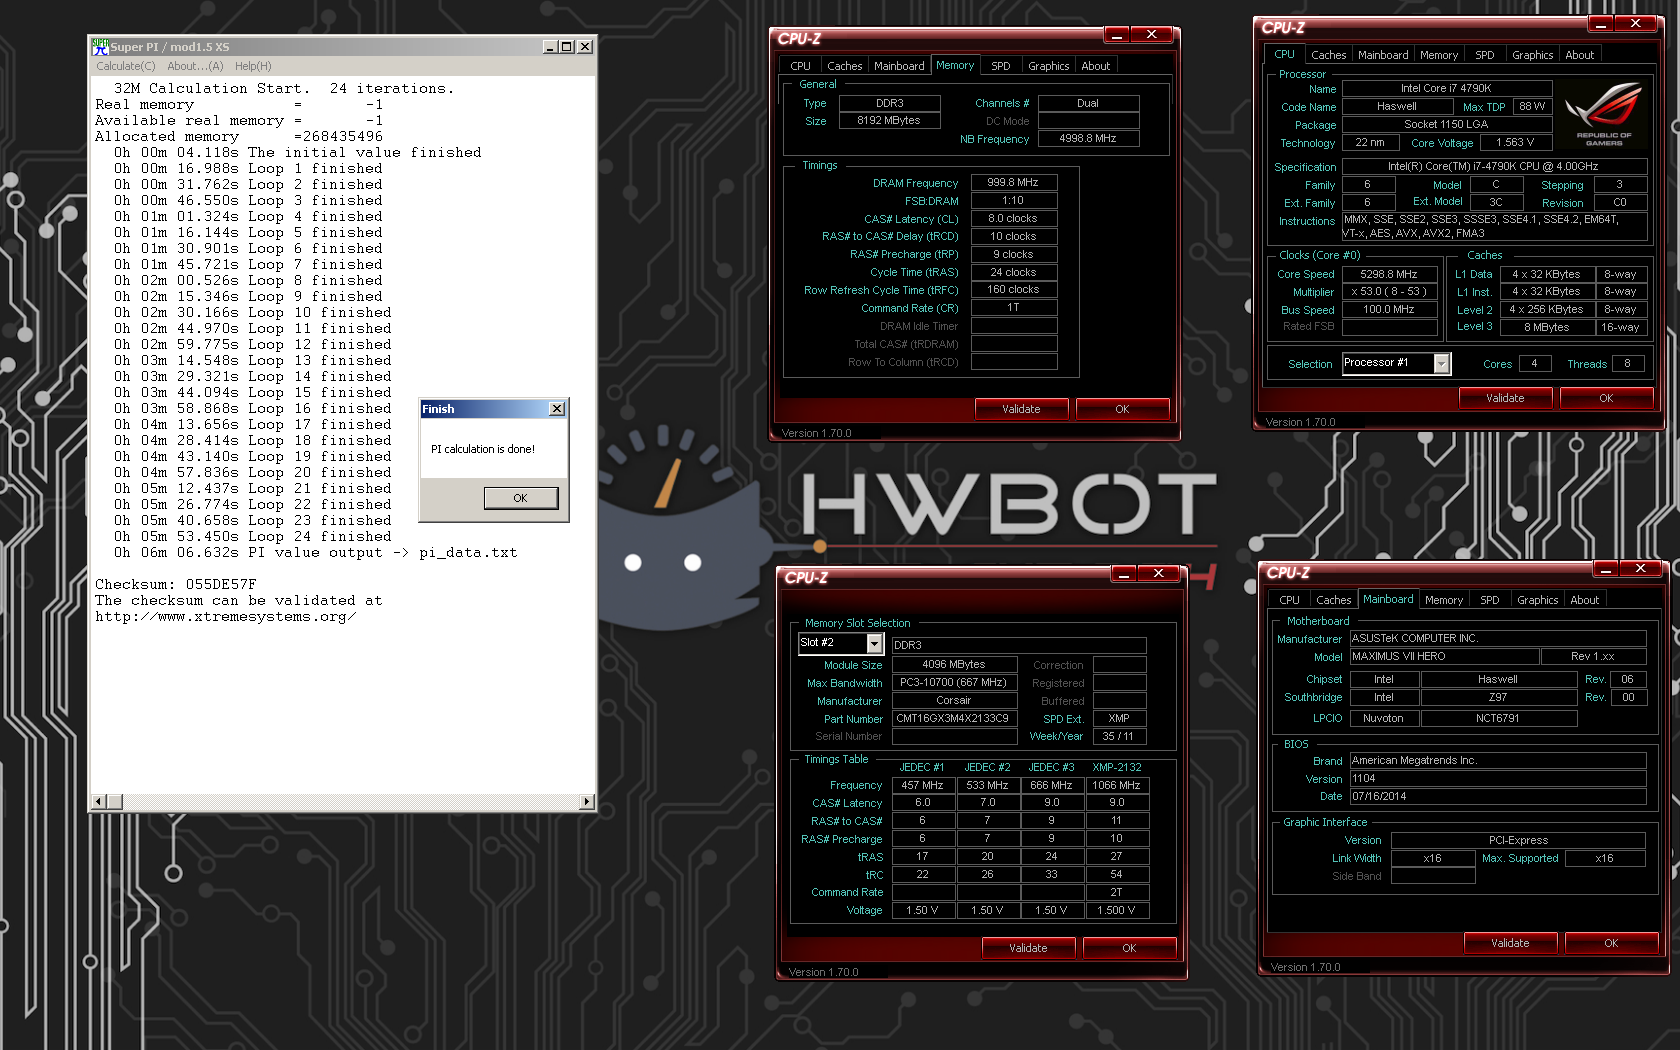The image size is (1680, 1050).
Task: Switch to CPU tab in Memory CPU-Z window
Action: (801, 66)
